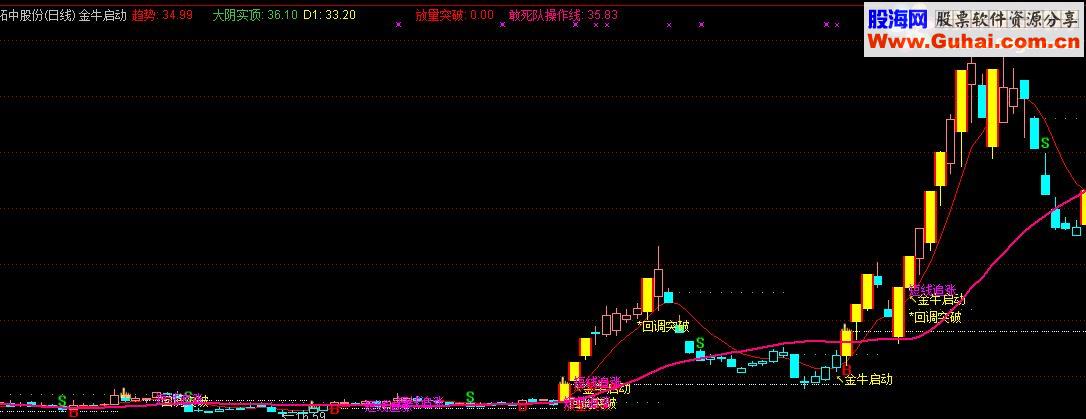Select the 敢死队操作线: 35.83 readout
1086x419 pixels.
click(562, 15)
